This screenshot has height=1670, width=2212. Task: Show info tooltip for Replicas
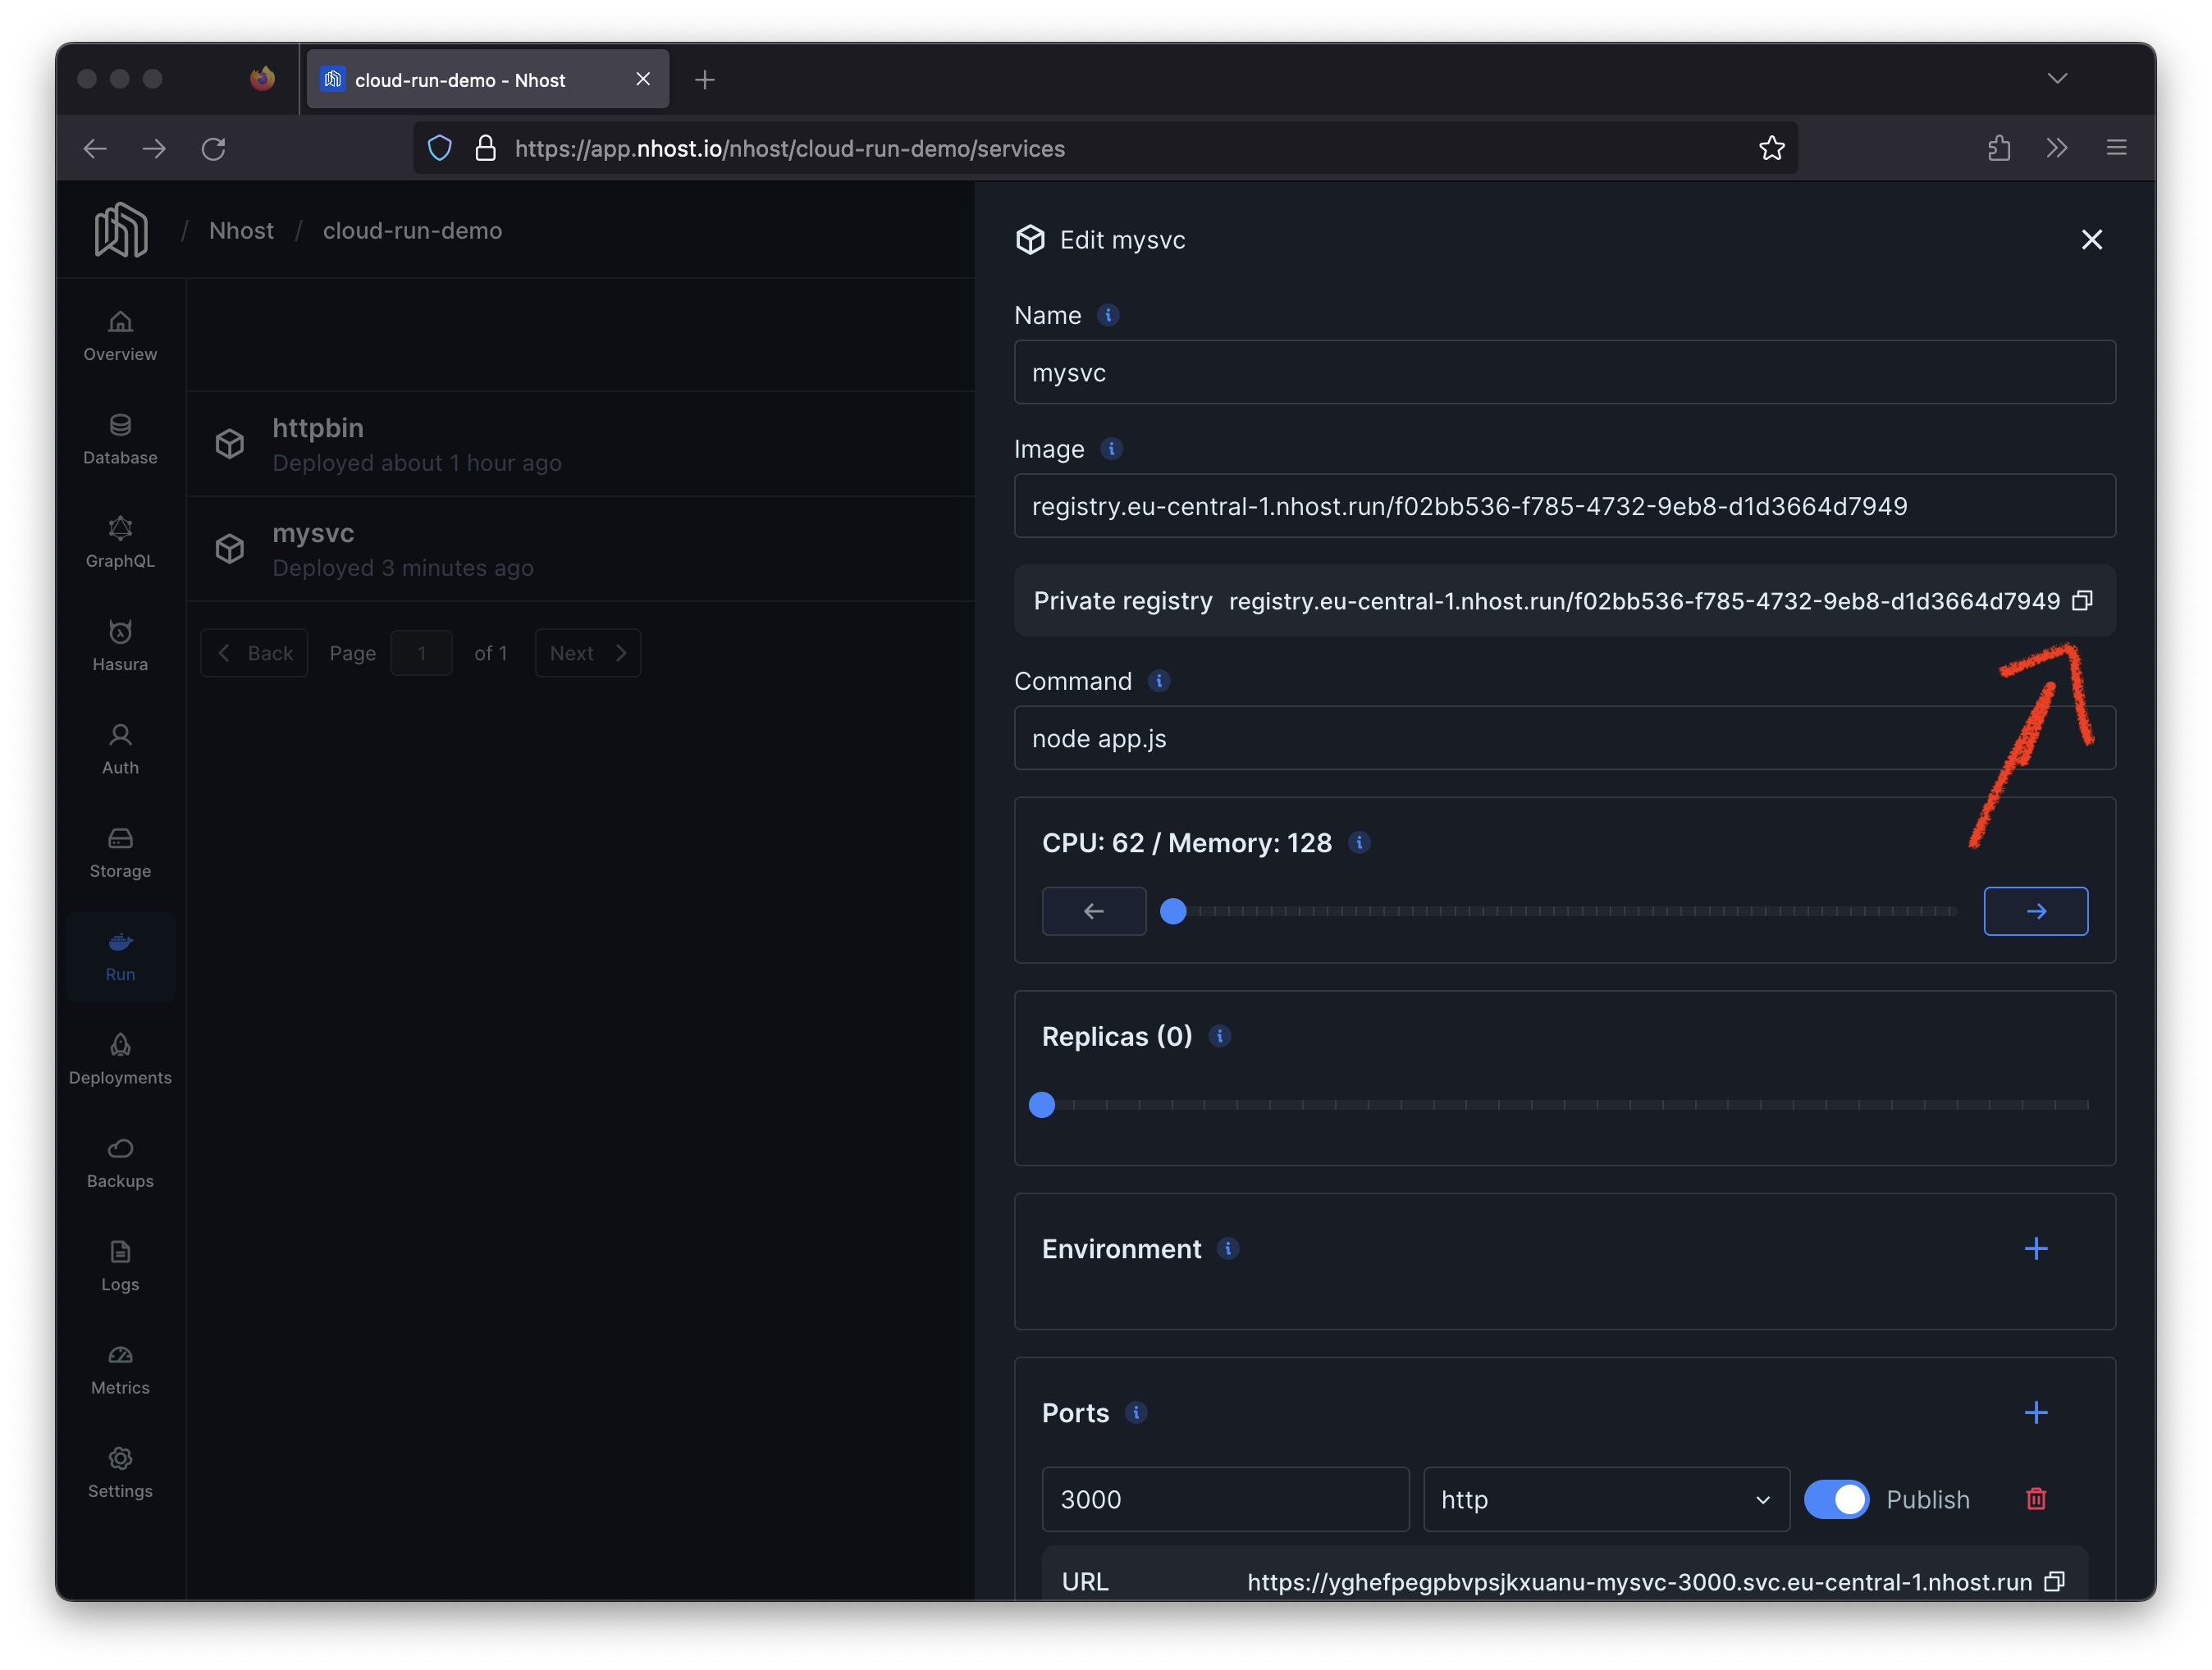click(x=1219, y=1036)
